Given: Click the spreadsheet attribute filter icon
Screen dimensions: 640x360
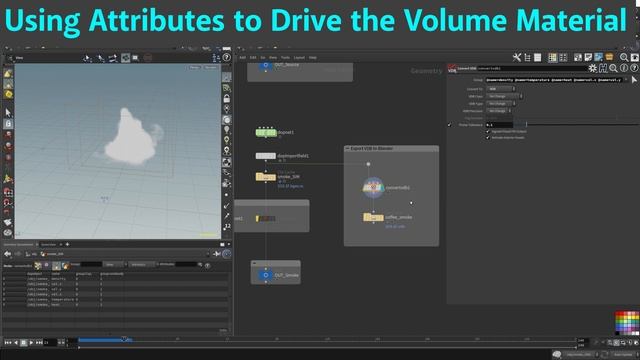Looking at the screenshot, I should [x=200, y=265].
